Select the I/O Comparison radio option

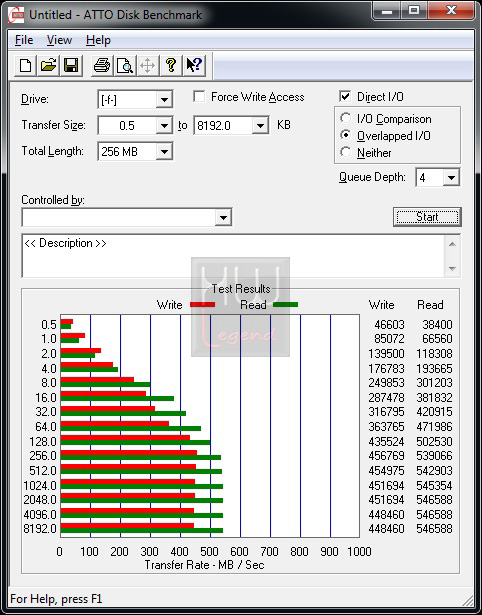coord(346,118)
